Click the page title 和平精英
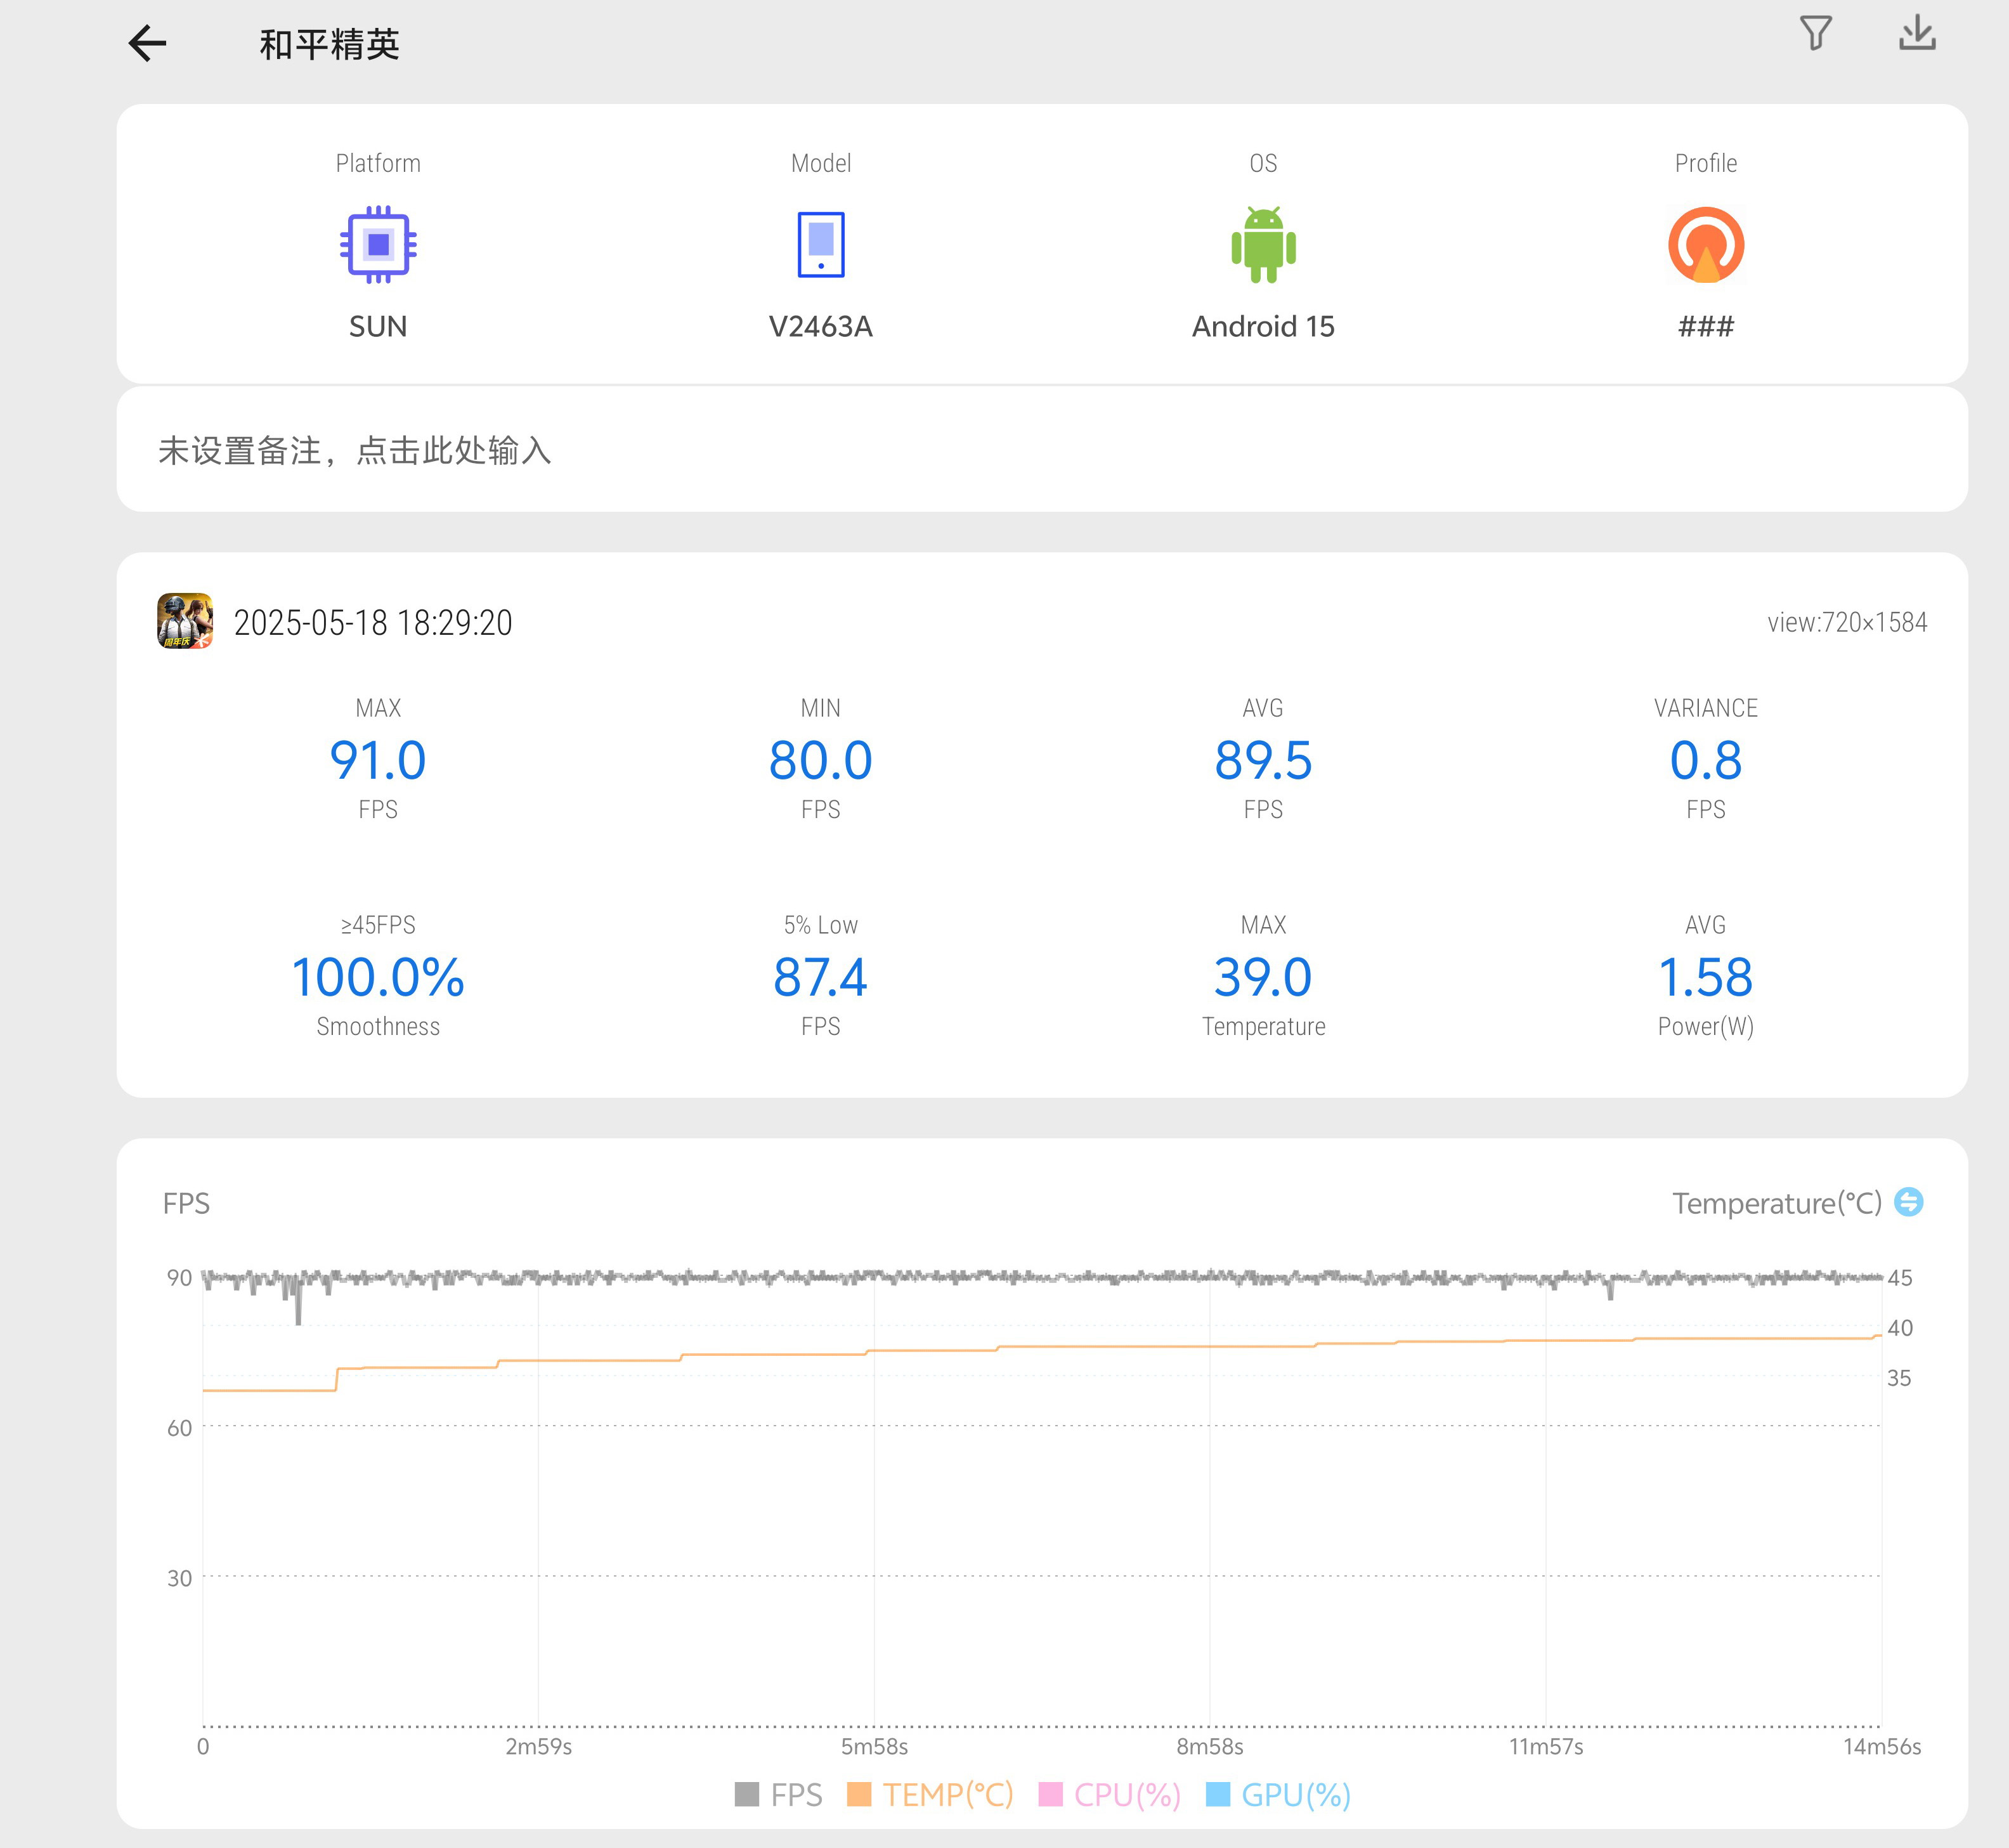The image size is (2009, 1848). tap(329, 44)
